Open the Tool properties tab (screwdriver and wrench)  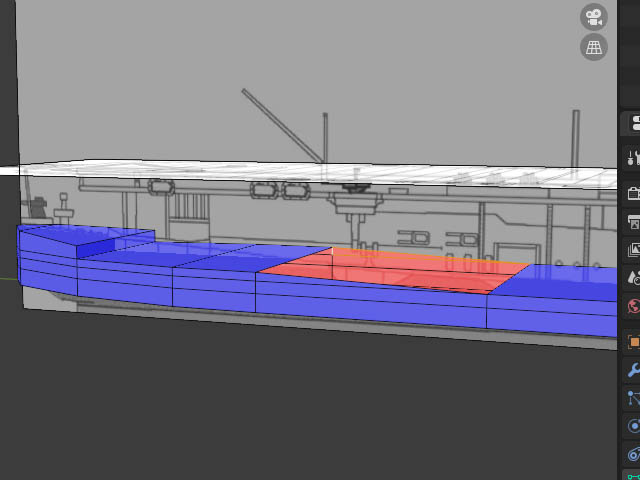(633, 157)
